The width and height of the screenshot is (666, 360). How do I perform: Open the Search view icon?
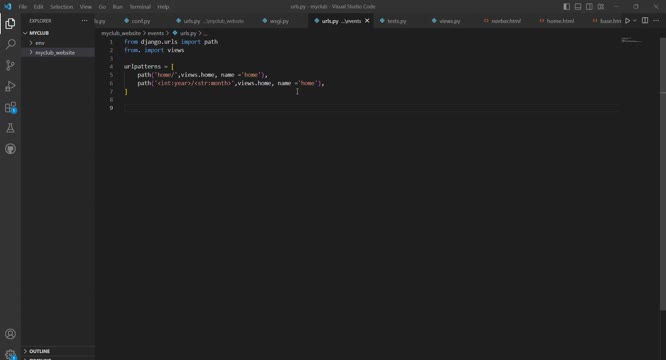point(10,44)
